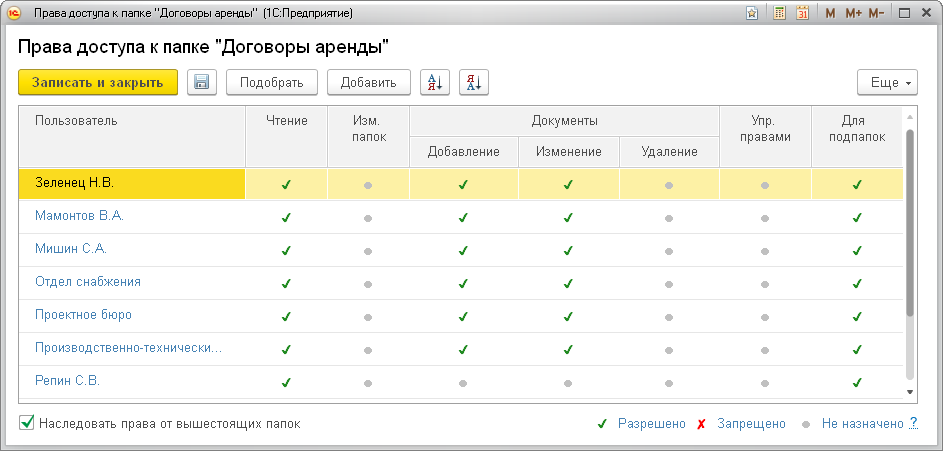Image resolution: width=943 pixels, height=451 pixels.
Task: Click the 1C application logo icon
Action: [14, 13]
